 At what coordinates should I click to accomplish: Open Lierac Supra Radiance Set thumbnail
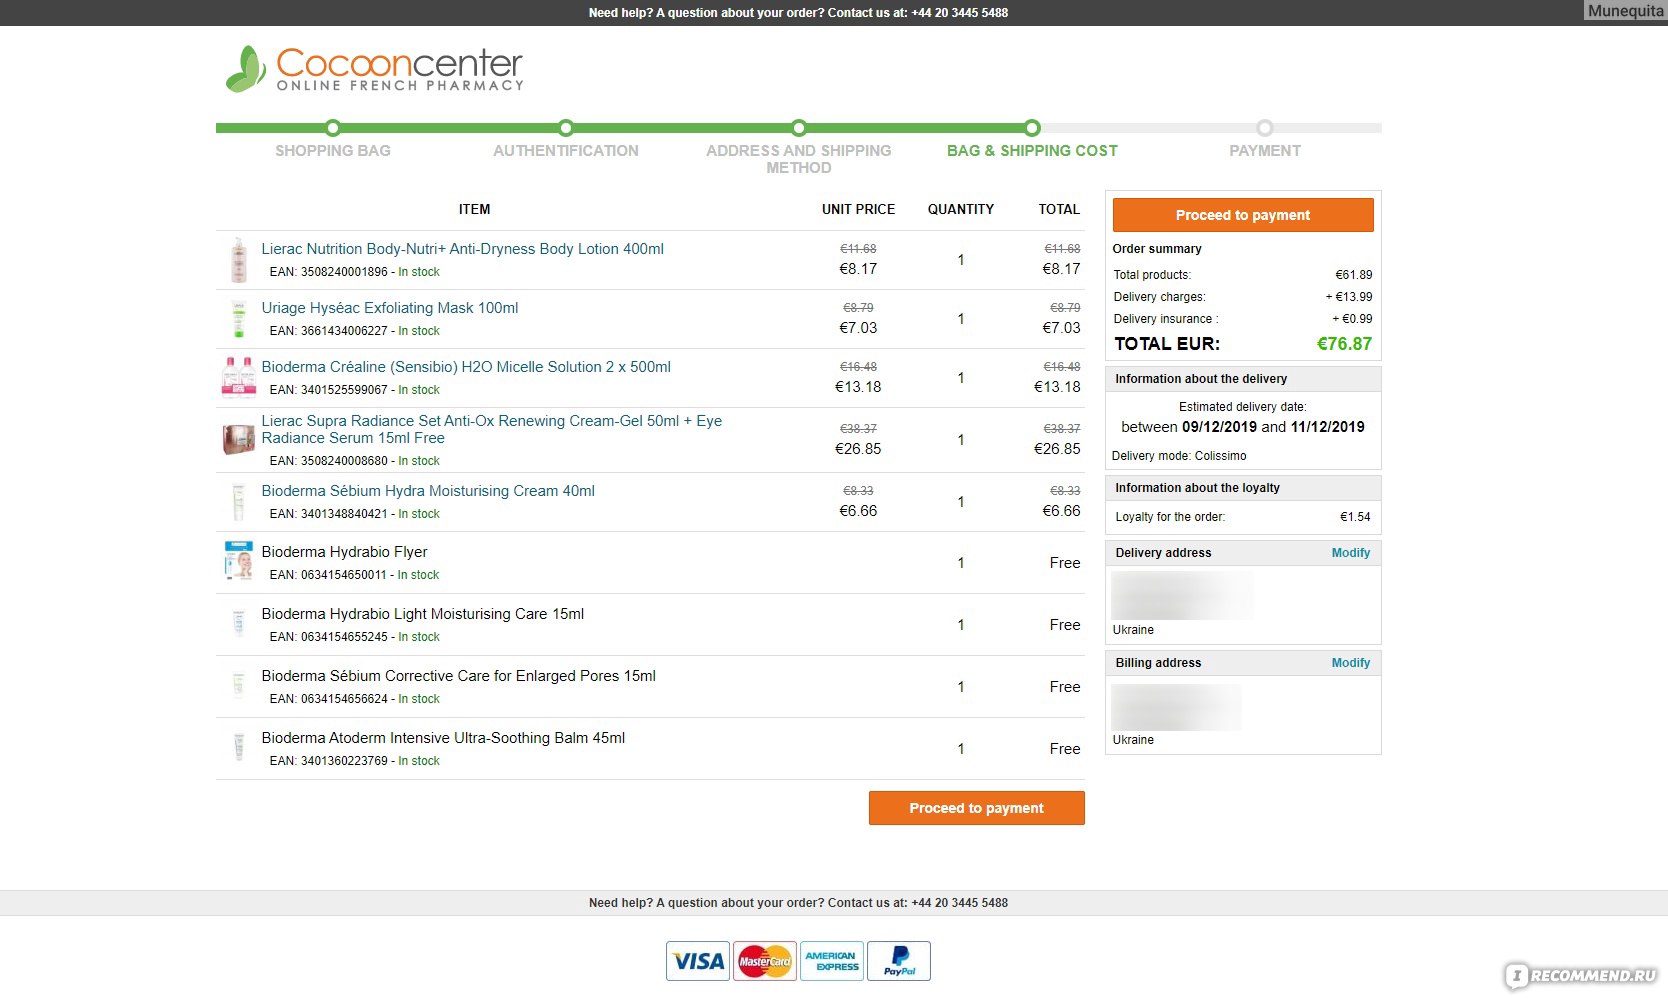(238, 440)
